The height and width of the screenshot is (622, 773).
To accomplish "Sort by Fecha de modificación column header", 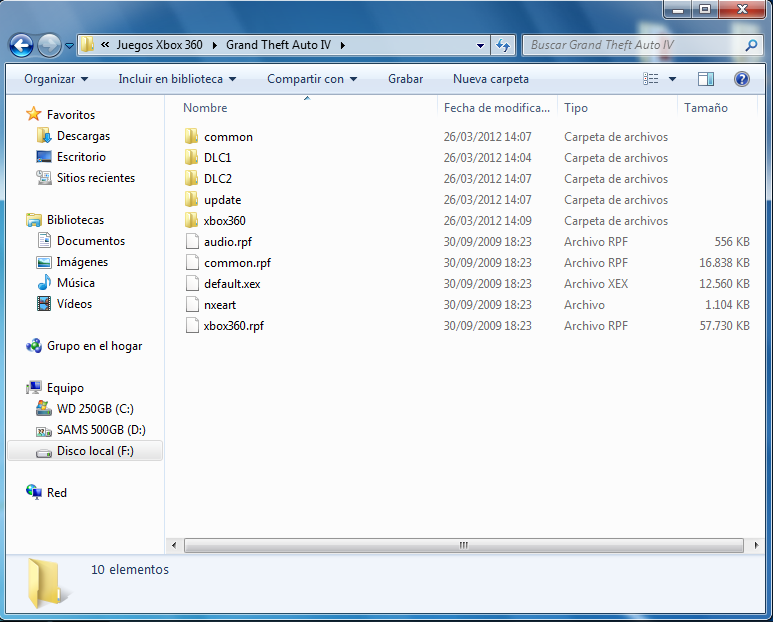I will click(x=496, y=108).
